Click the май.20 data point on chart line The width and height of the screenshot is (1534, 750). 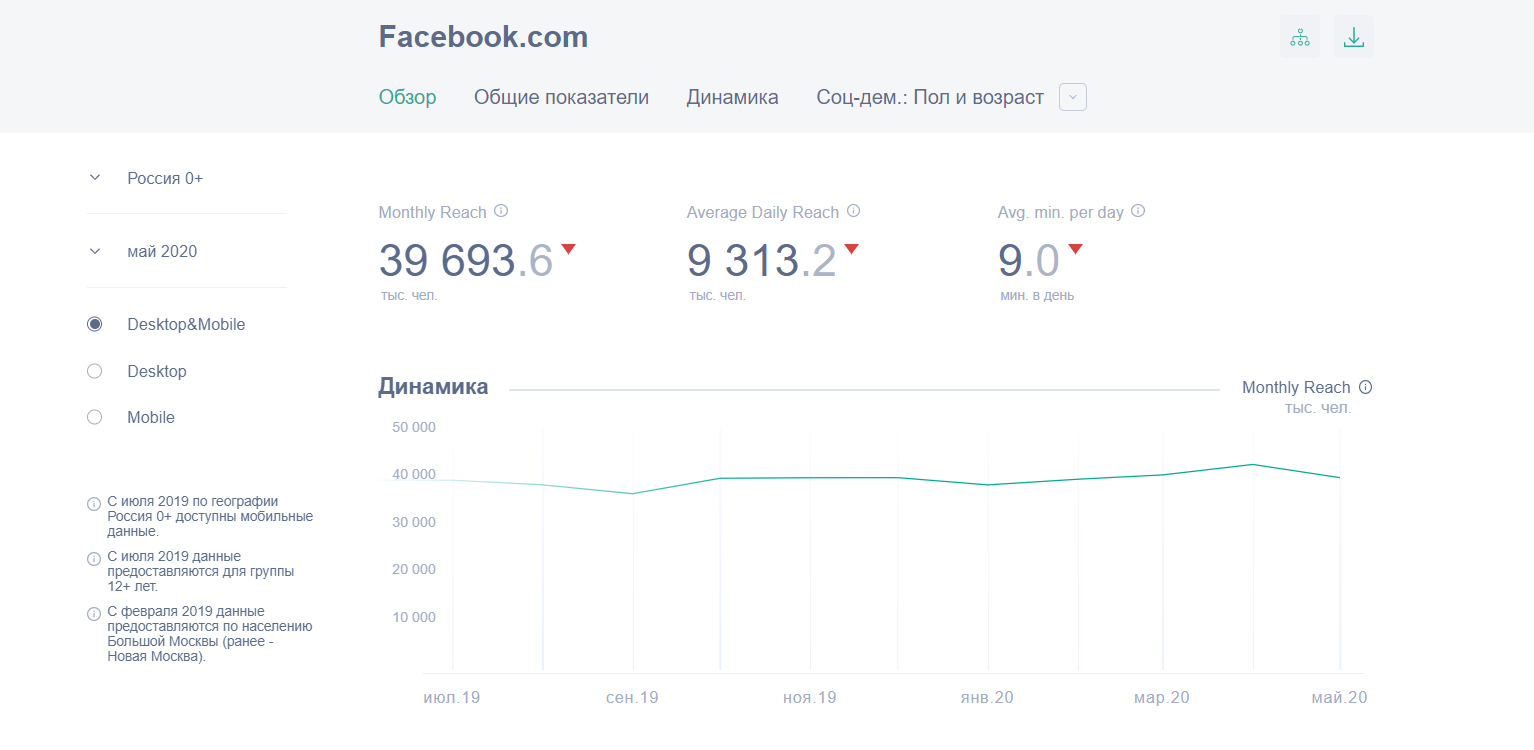pos(1339,478)
